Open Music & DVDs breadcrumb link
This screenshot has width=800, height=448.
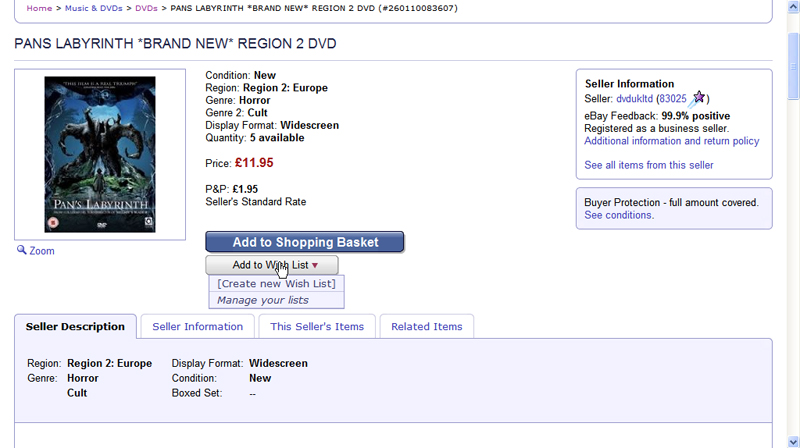click(93, 8)
